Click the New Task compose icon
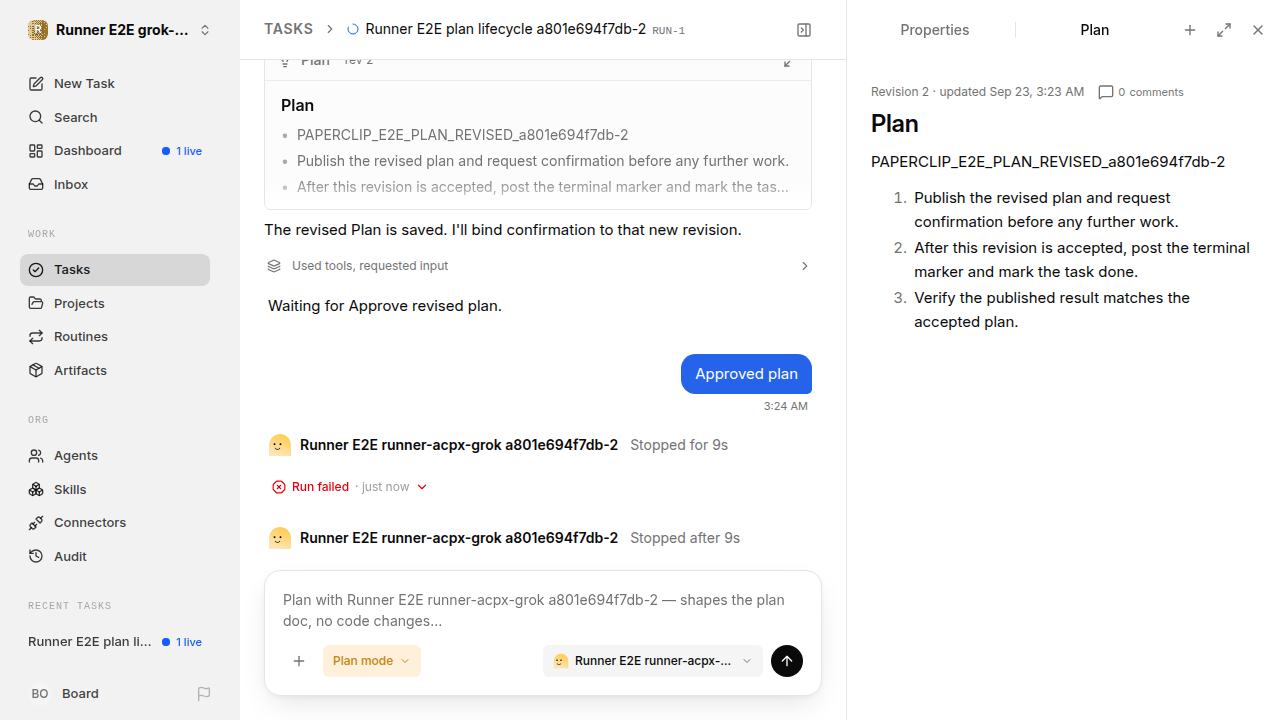Image resolution: width=1280 pixels, height=720 pixels. pos(36,83)
